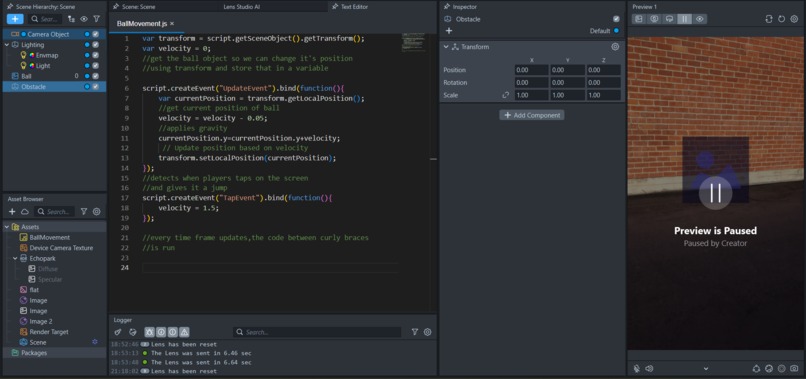Toggle the Lighting enabled checkbox
The width and height of the screenshot is (806, 379).
coord(96,45)
